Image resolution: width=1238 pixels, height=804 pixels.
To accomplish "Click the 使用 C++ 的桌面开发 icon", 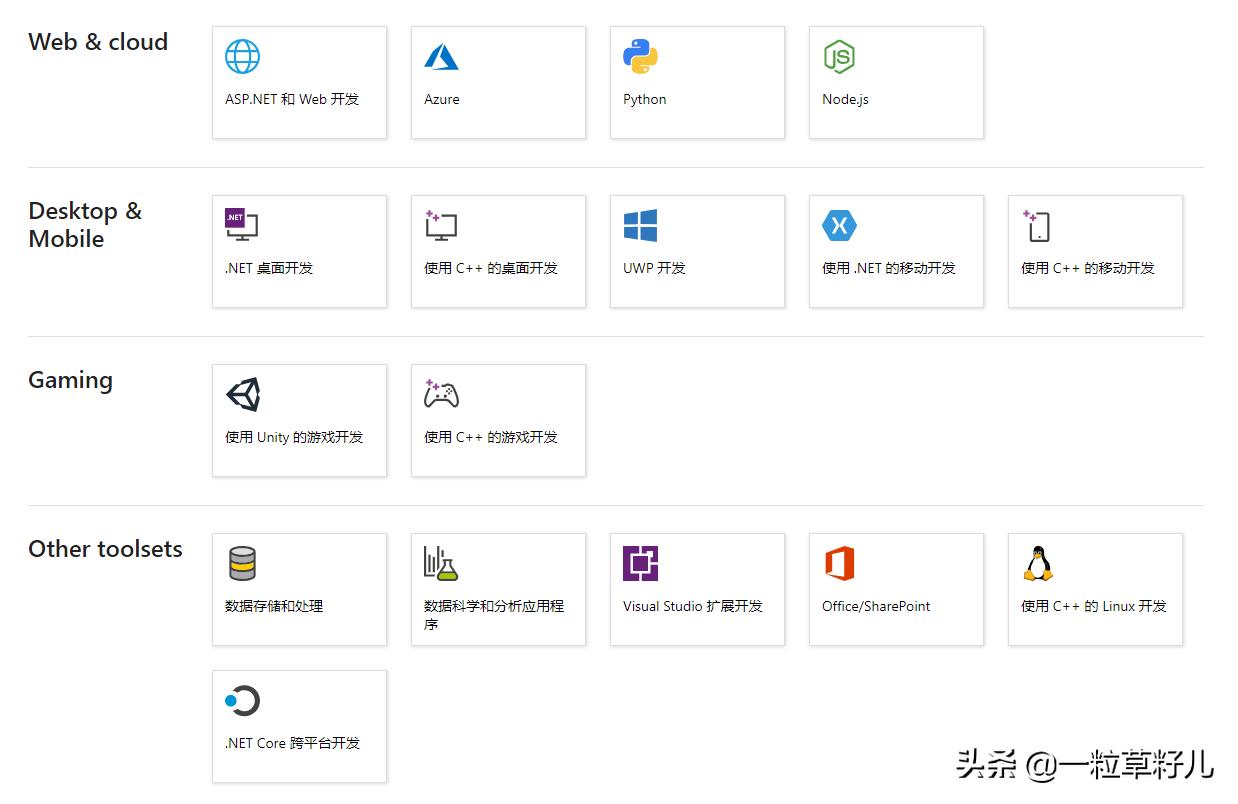I will click(497, 251).
